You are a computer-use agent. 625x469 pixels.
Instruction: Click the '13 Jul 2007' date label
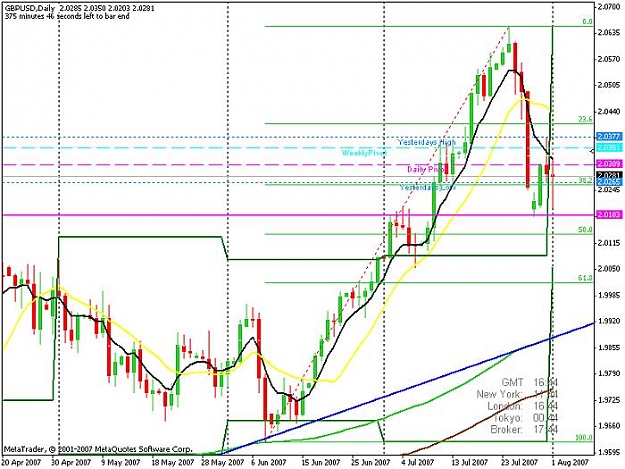click(470, 463)
